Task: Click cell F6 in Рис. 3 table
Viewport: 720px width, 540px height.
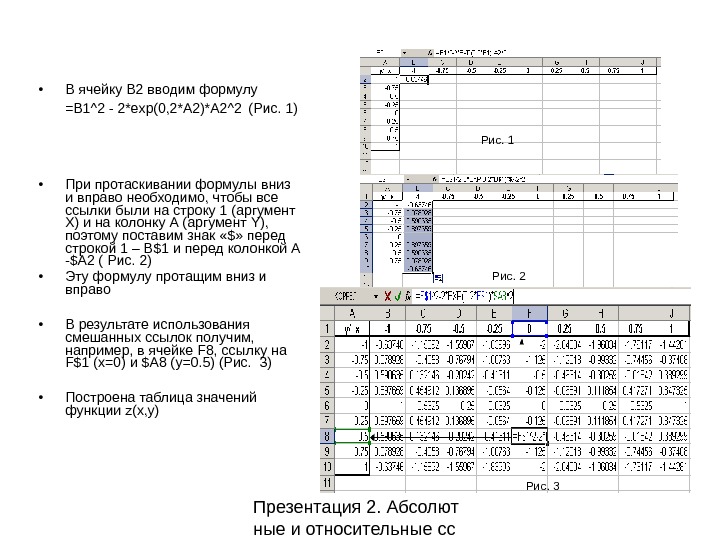Action: 529,405
